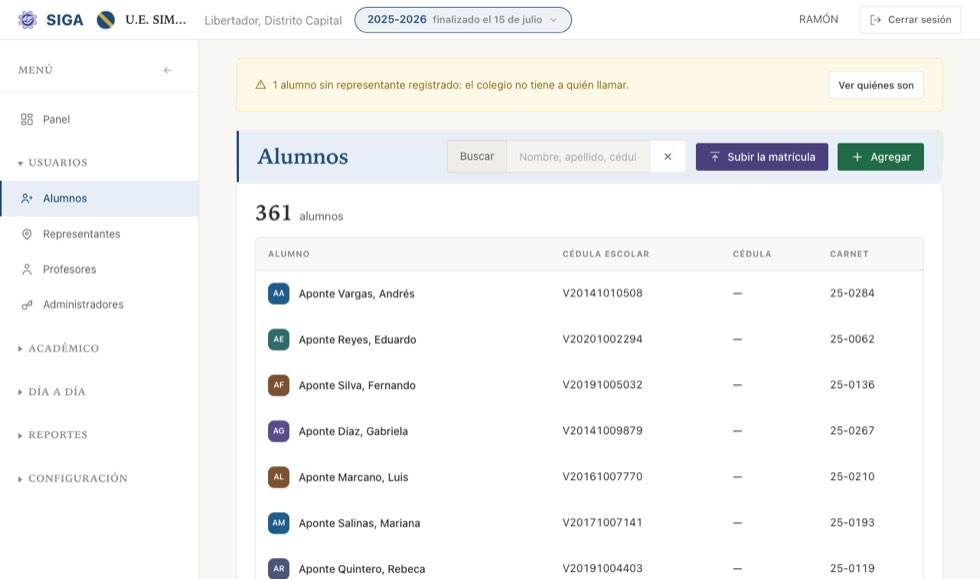980x579 pixels.
Task: Click carnet 25-0284
Action: coord(852,293)
